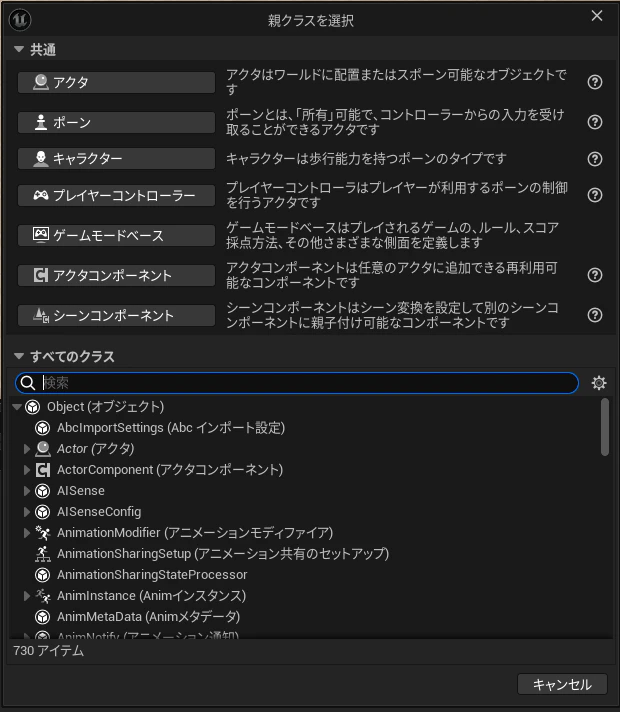Expand the ActorComponent tree node
This screenshot has height=712, width=620.
[27, 470]
